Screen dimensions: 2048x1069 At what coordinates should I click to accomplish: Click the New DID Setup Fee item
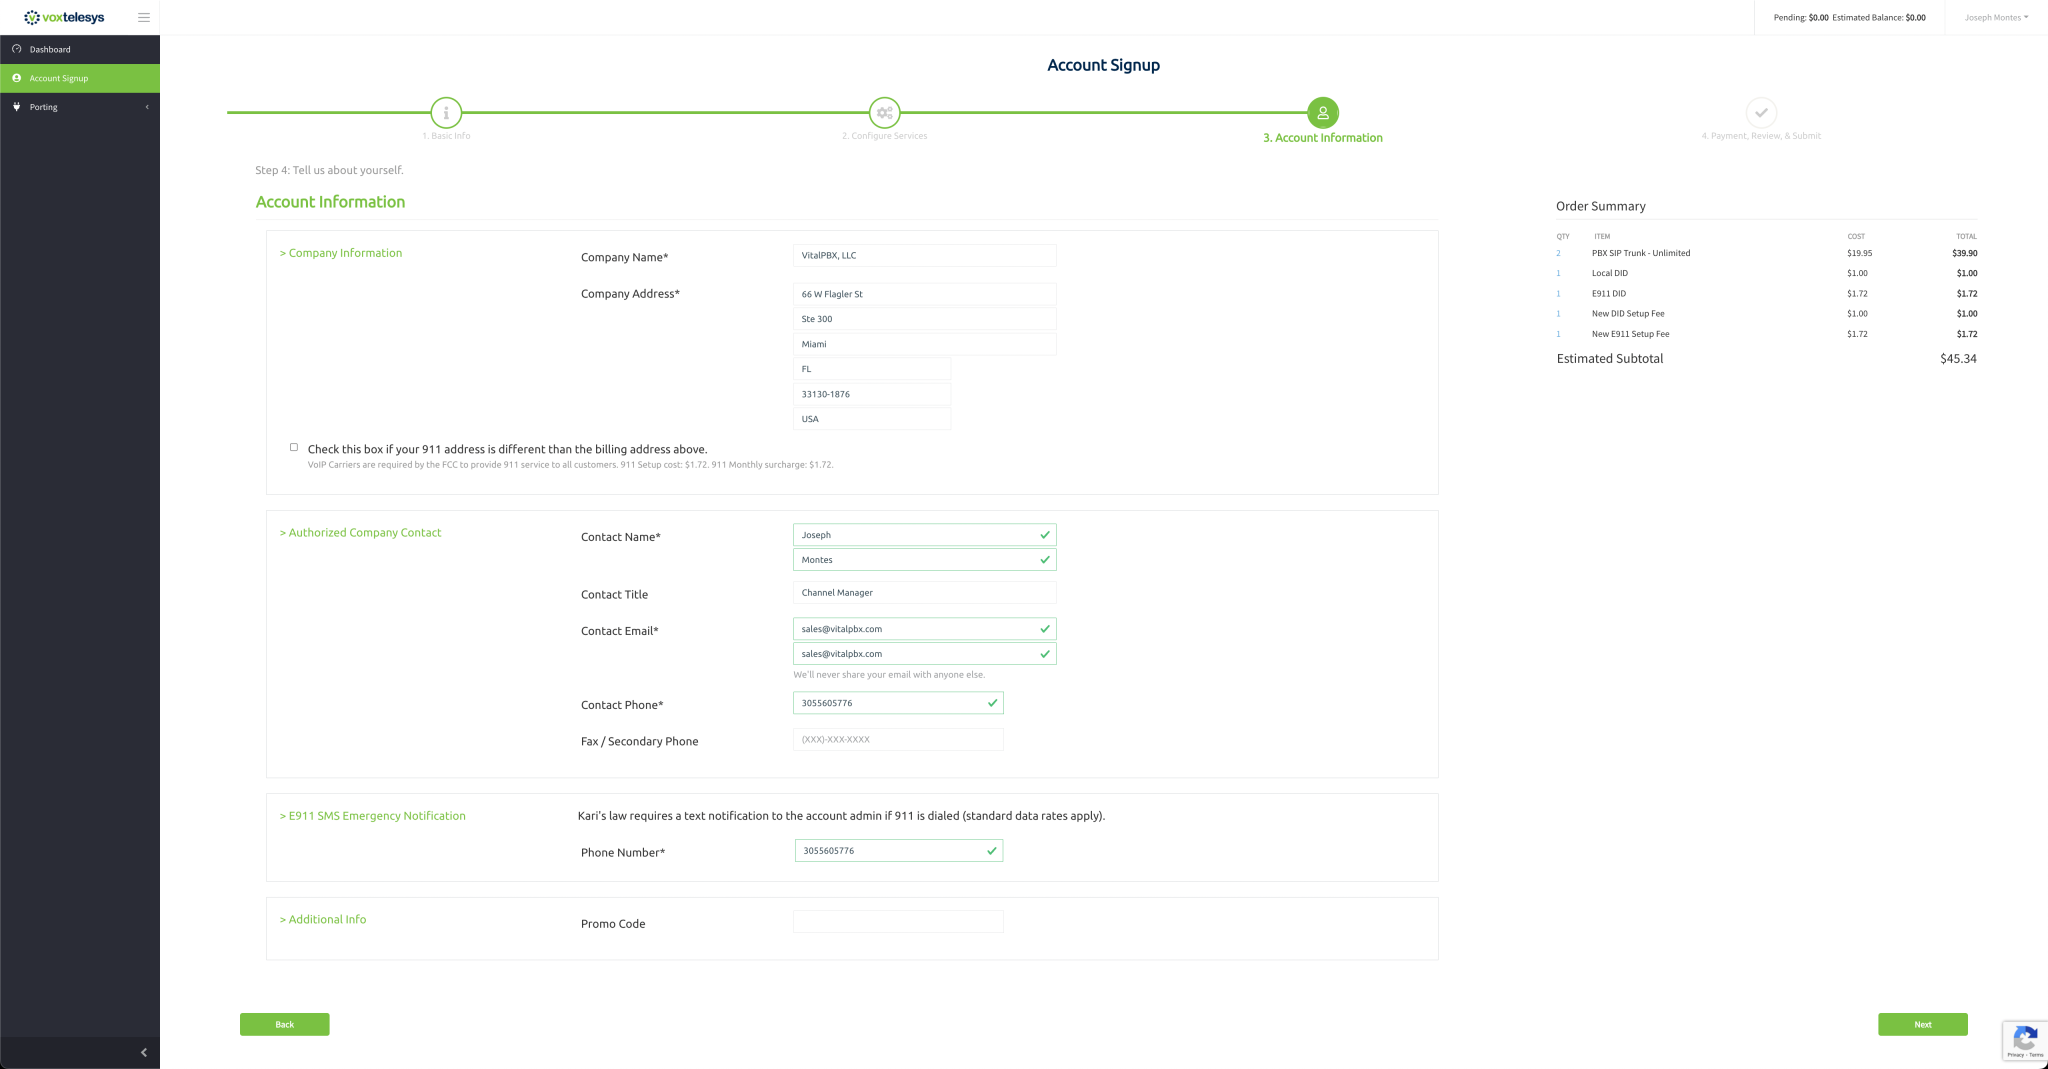[1628, 314]
